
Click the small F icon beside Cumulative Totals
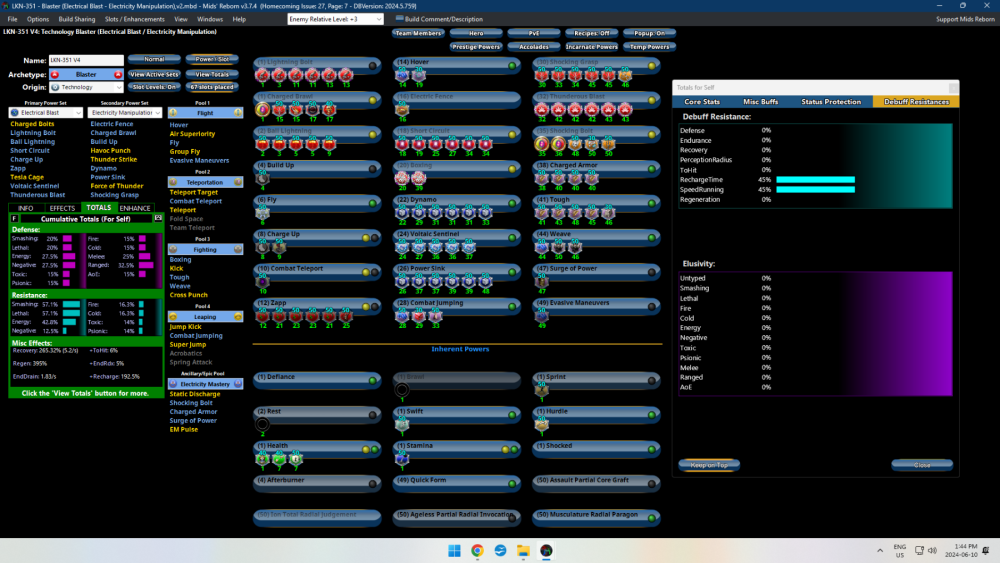(15, 219)
